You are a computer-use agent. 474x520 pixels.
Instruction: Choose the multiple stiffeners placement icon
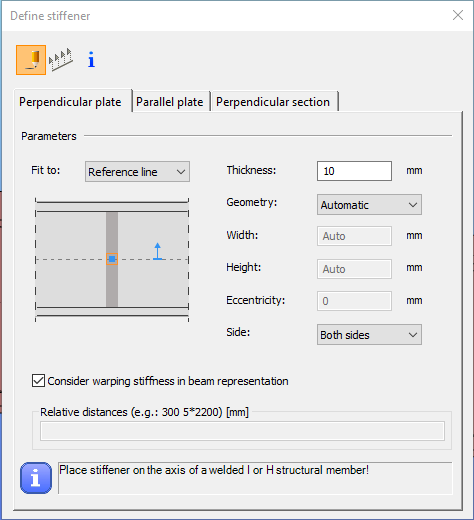(x=61, y=60)
